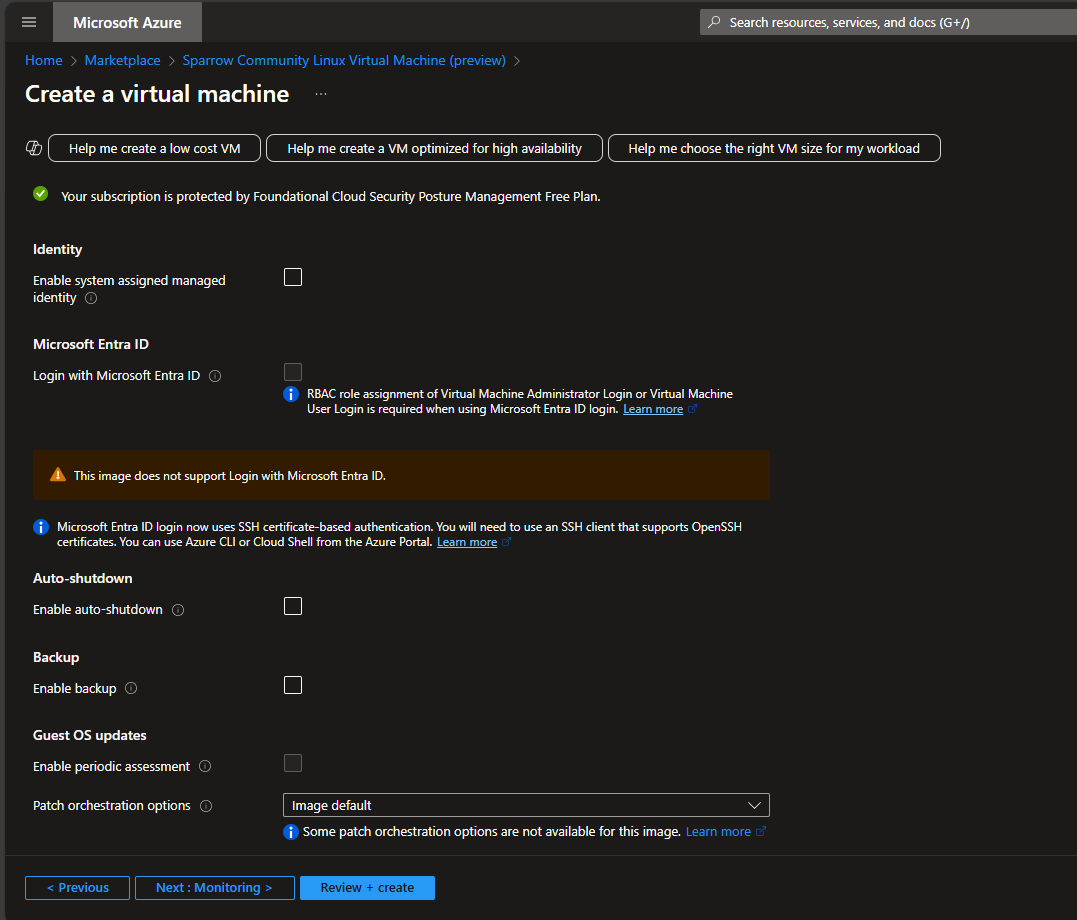This screenshot has height=920, width=1077.
Task: Select Help me create a low cost VM
Action: 153,147
